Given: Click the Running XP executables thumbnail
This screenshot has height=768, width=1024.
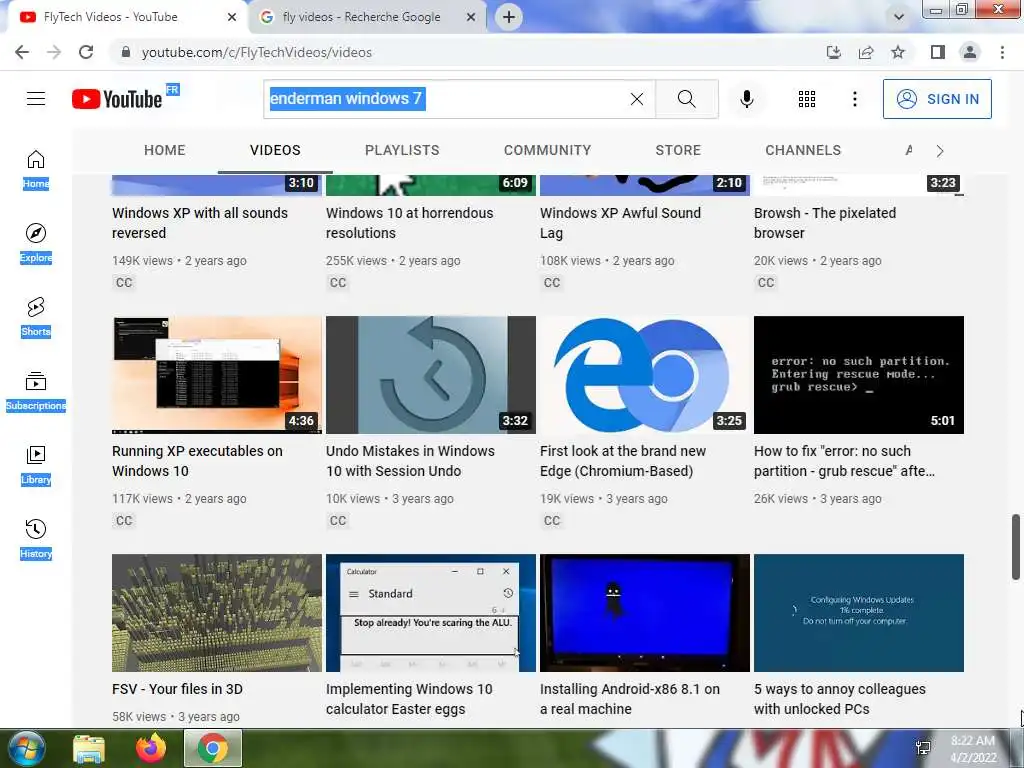Looking at the screenshot, I should pyautogui.click(x=217, y=375).
